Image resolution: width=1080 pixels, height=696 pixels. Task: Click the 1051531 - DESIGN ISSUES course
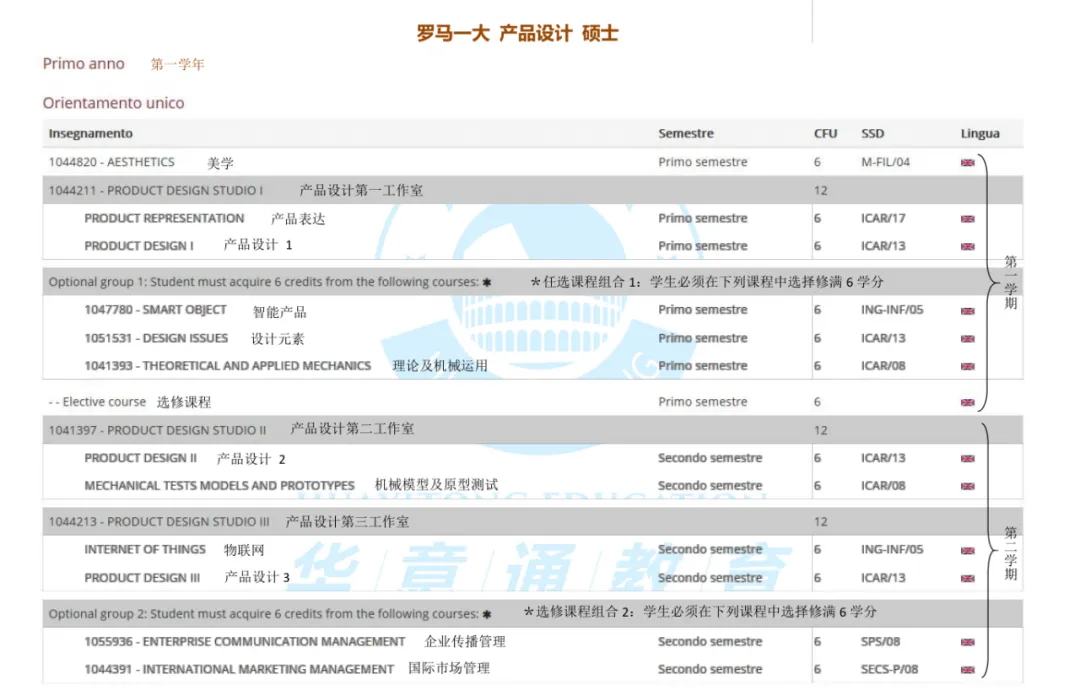pyautogui.click(x=156, y=338)
